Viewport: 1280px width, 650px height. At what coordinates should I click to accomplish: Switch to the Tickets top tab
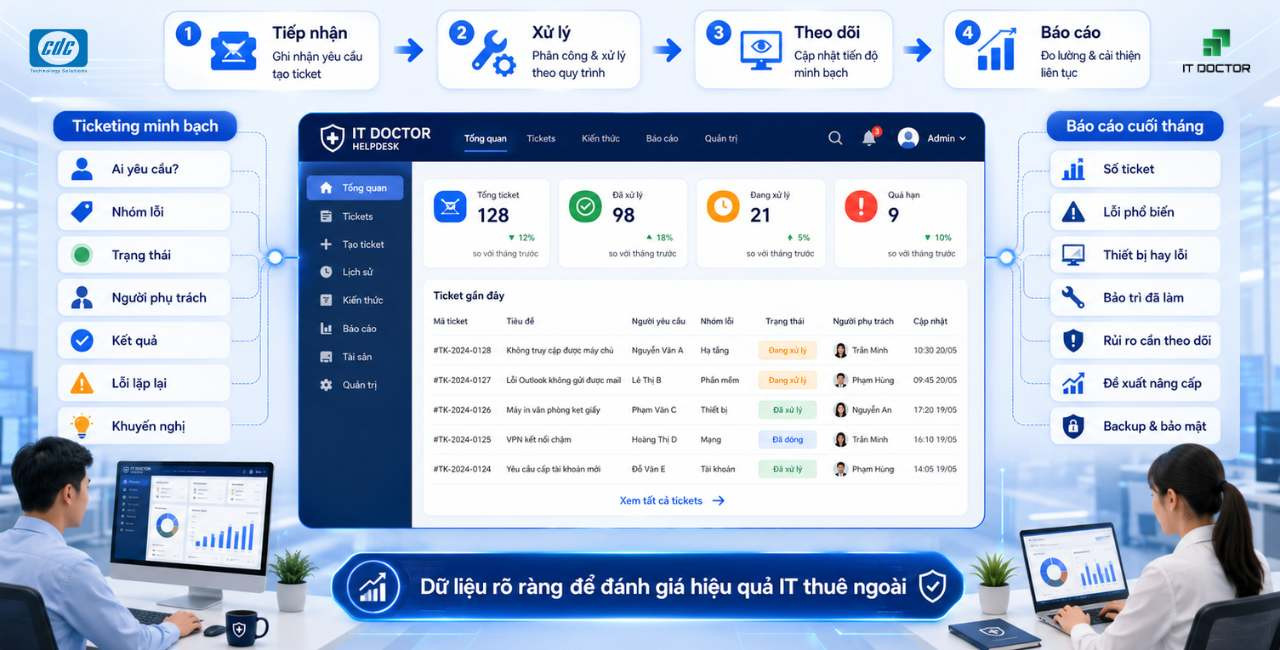[541, 138]
